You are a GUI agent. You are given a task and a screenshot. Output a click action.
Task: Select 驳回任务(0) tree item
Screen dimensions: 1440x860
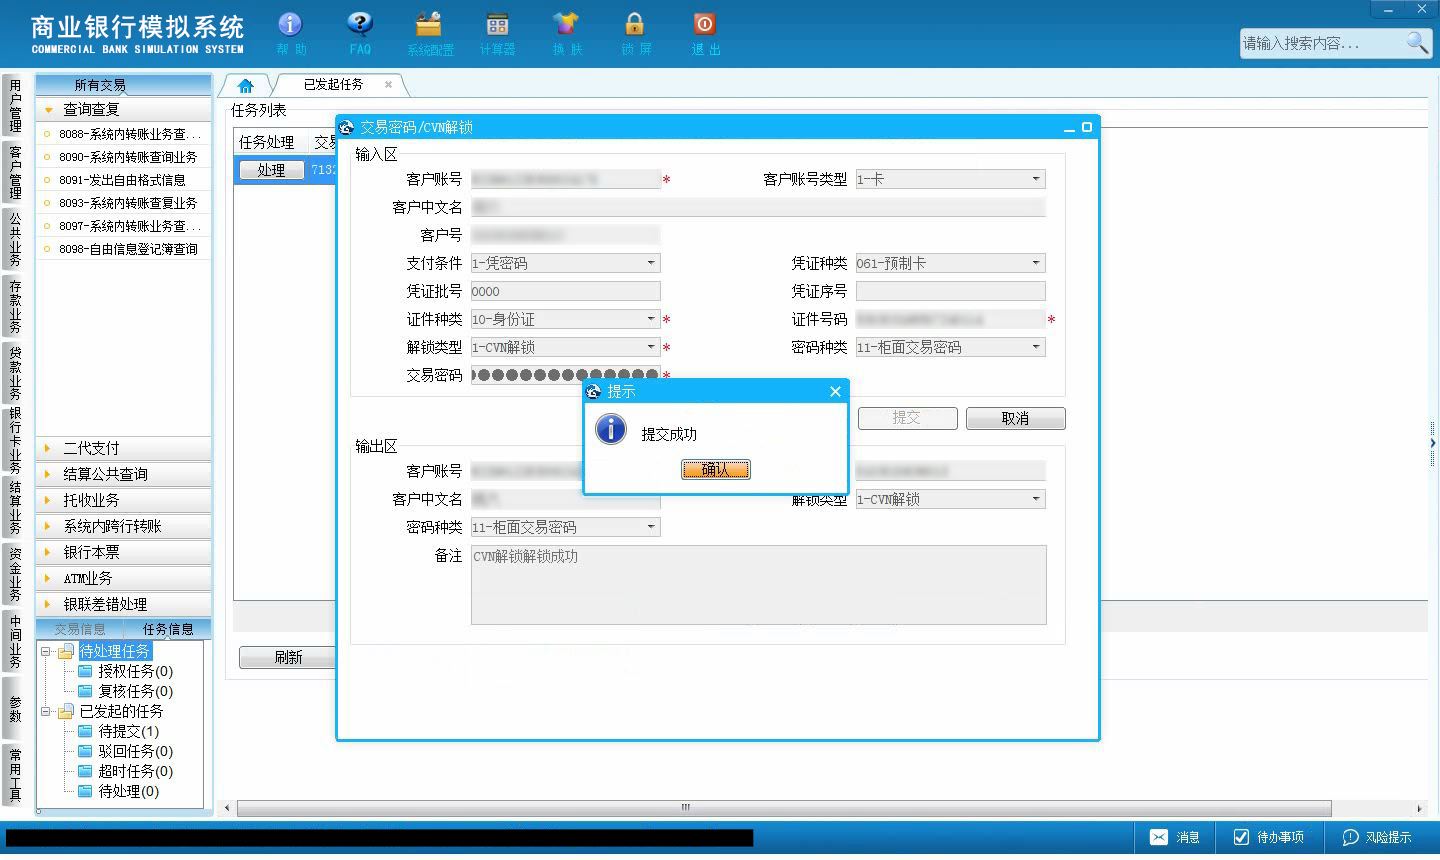[x=135, y=751]
